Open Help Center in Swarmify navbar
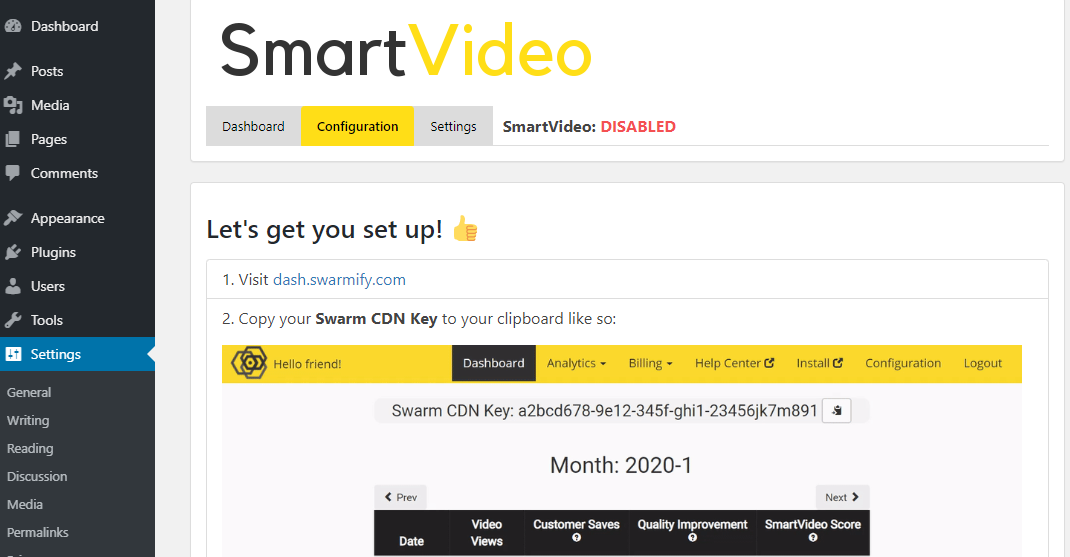This screenshot has width=1070, height=557. [734, 363]
